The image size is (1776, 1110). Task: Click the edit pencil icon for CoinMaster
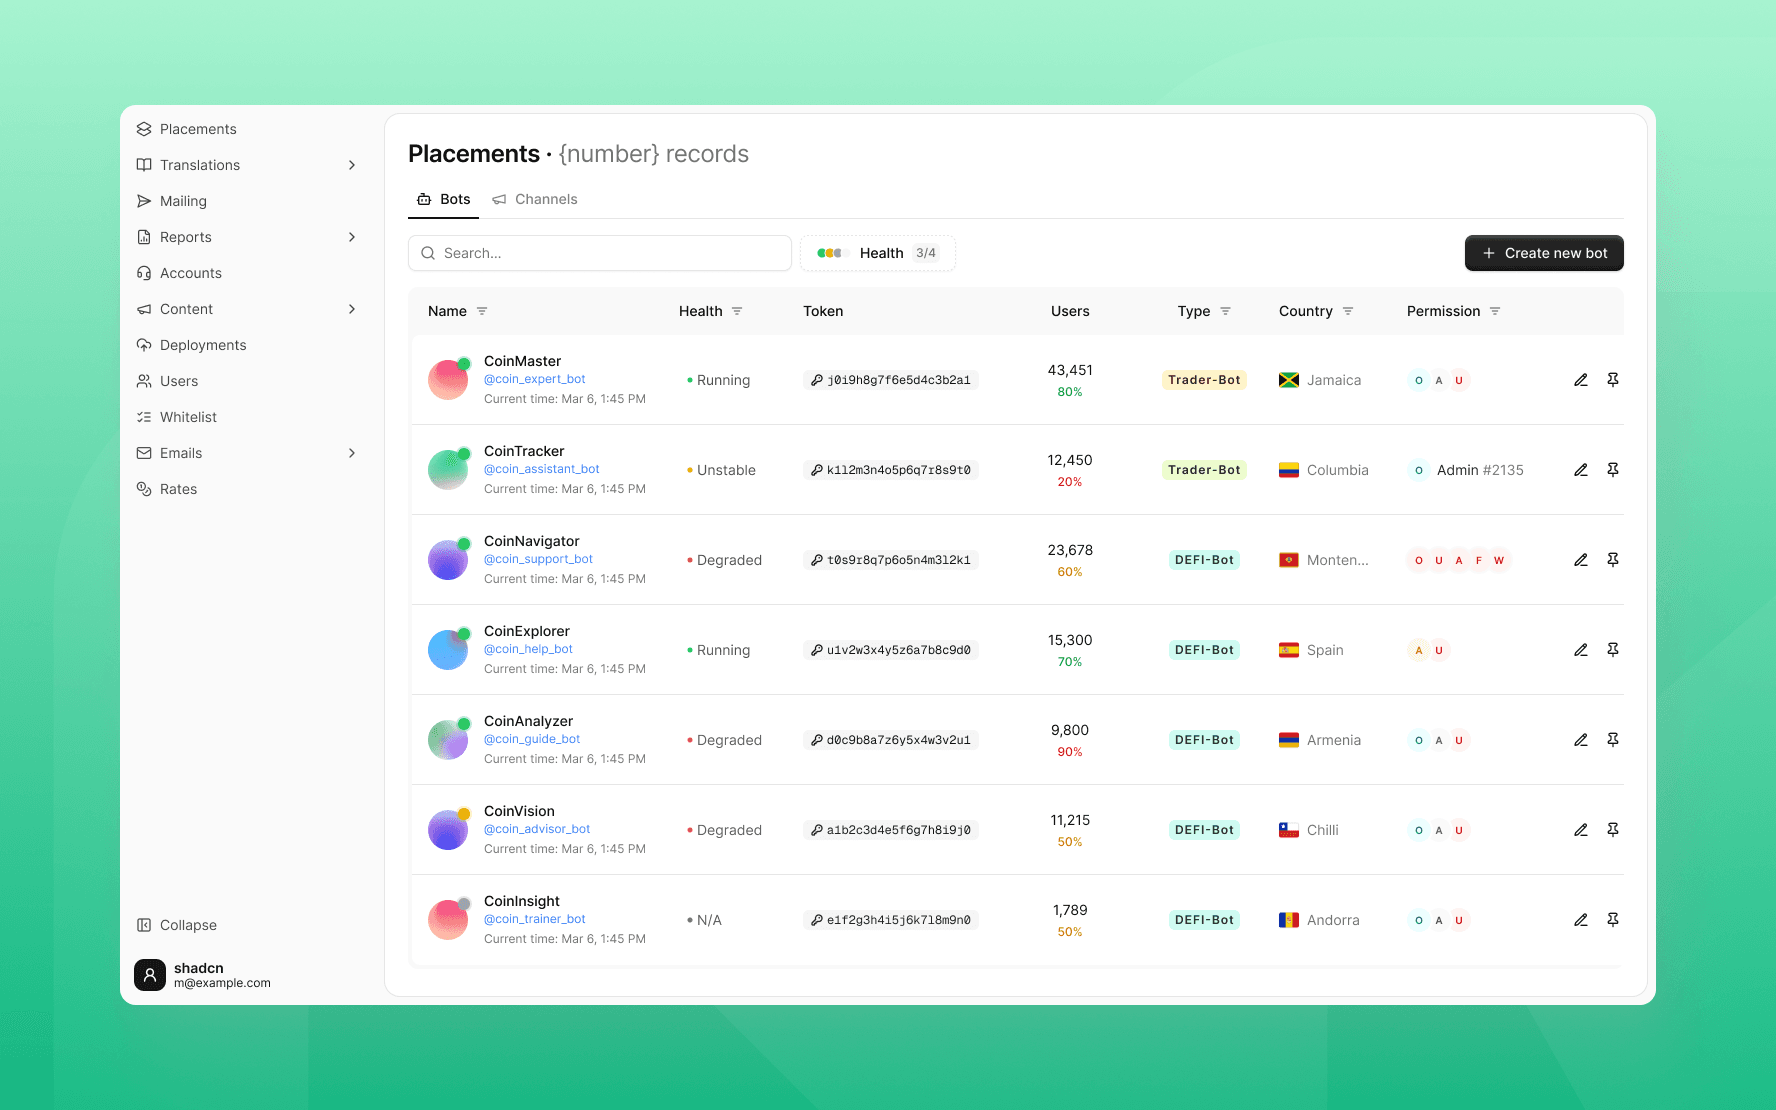tap(1581, 380)
